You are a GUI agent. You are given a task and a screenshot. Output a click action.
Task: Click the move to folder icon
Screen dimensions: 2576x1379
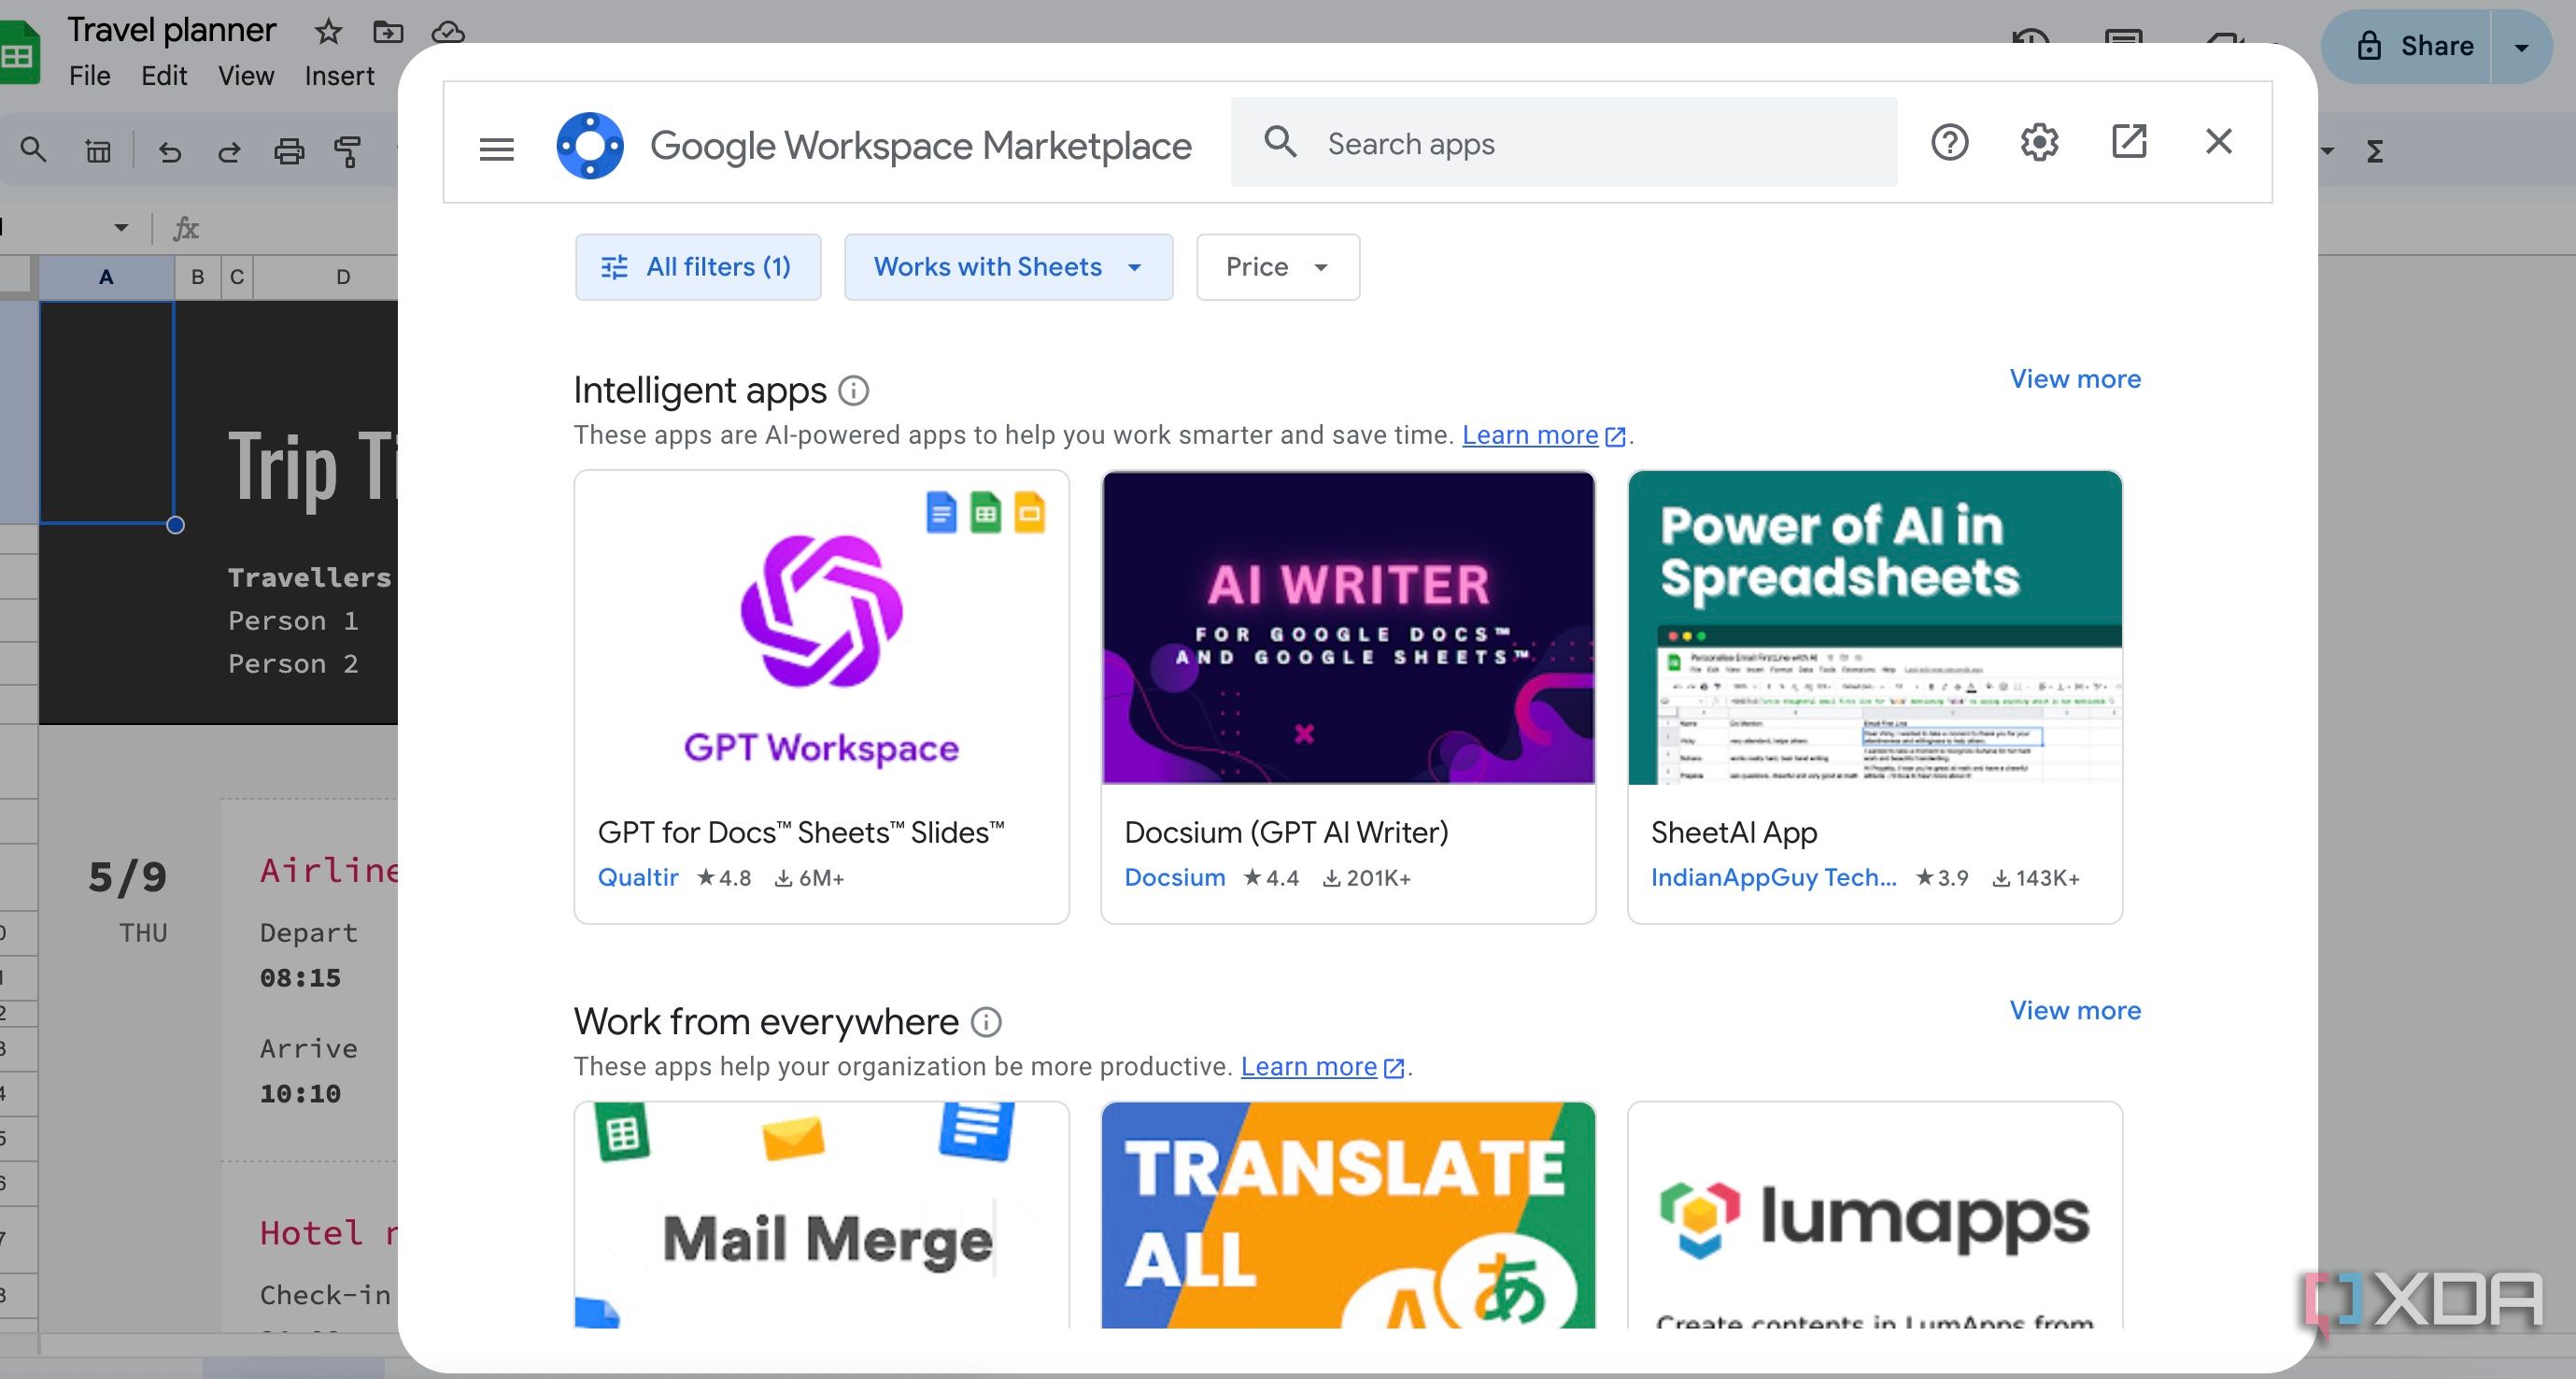(388, 31)
